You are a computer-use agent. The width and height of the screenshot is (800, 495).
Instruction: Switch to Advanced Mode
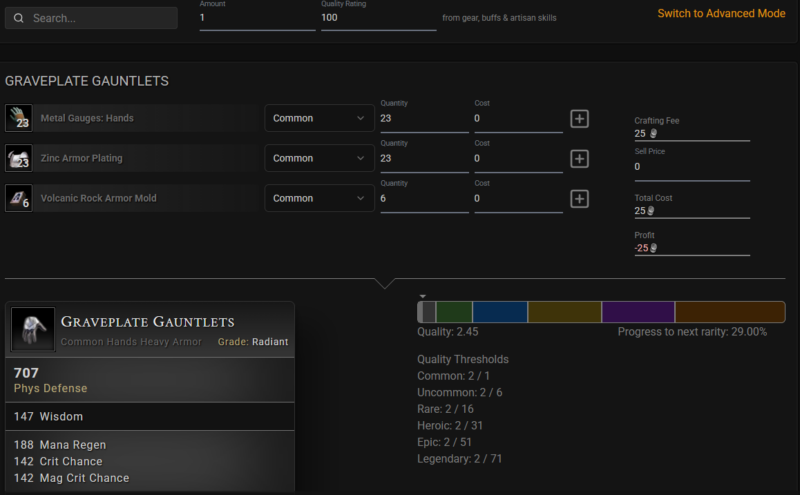point(720,14)
